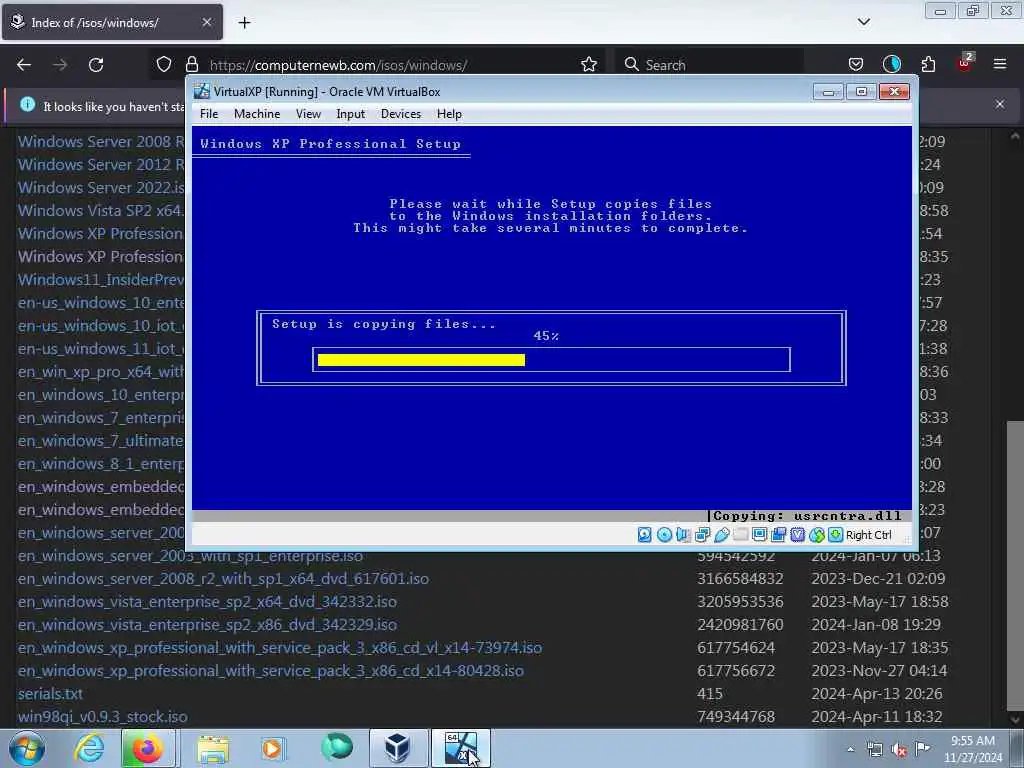This screenshot has height=768, width=1024.
Task: Click the green round app icon in taskbar
Action: pos(336,747)
